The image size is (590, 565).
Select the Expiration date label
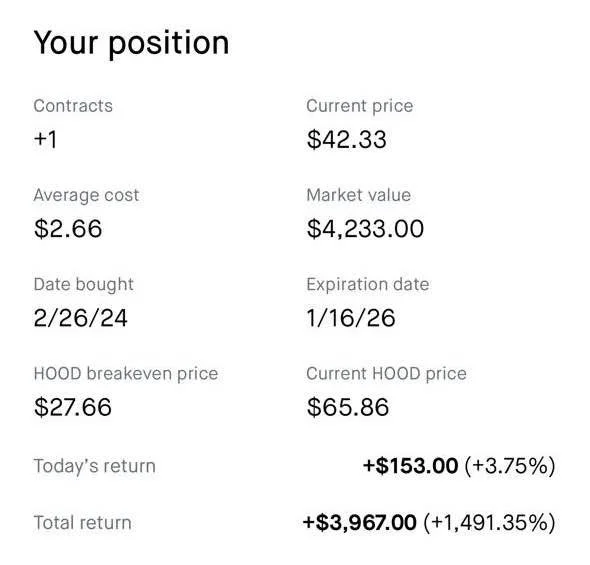pos(368,285)
